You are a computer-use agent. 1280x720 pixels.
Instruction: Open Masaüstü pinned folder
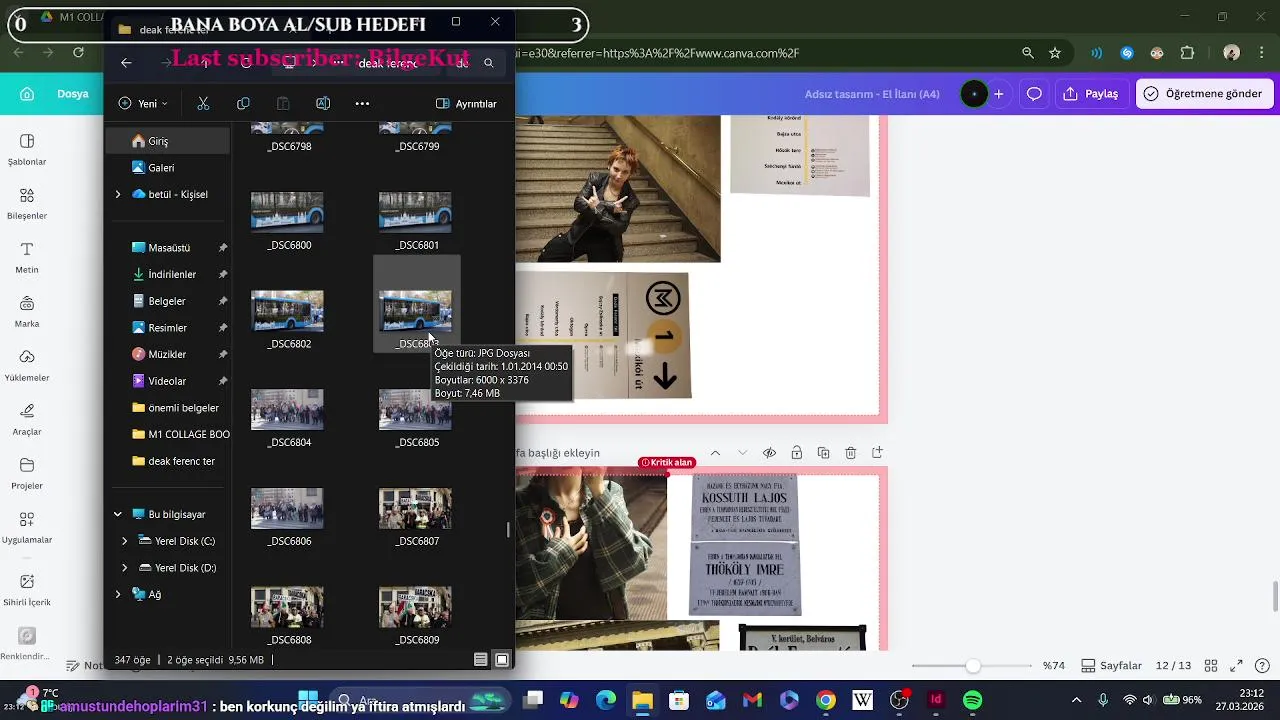[168, 247]
